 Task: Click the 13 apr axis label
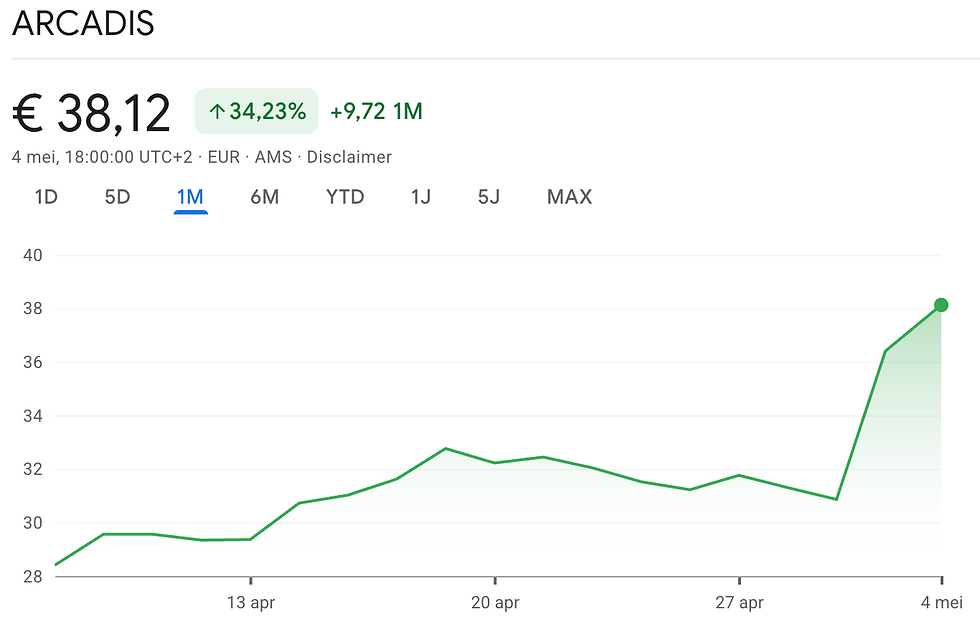pyautogui.click(x=251, y=603)
